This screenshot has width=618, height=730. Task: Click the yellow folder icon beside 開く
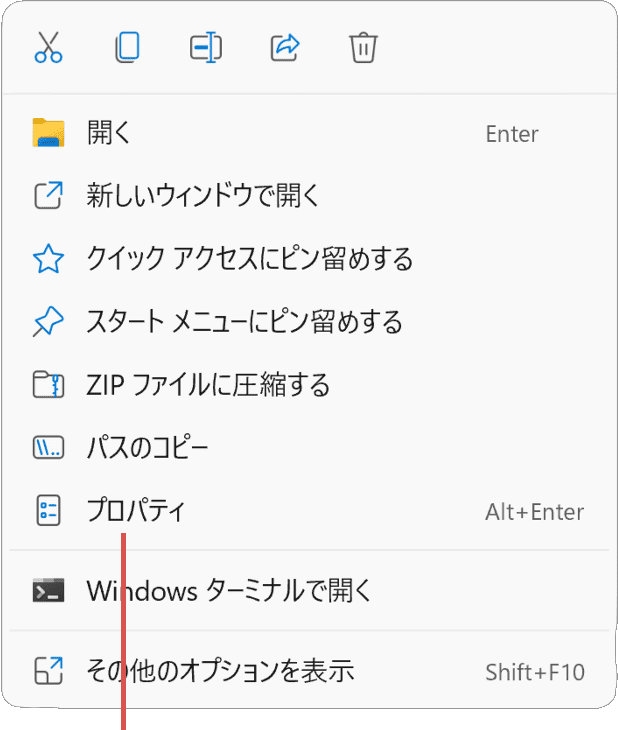click(x=48, y=133)
